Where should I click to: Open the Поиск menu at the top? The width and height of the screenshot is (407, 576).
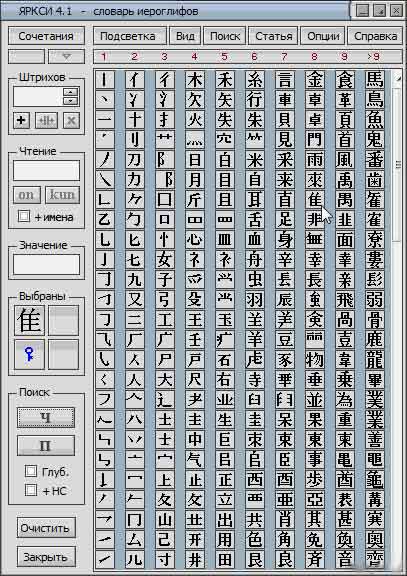[x=225, y=36]
